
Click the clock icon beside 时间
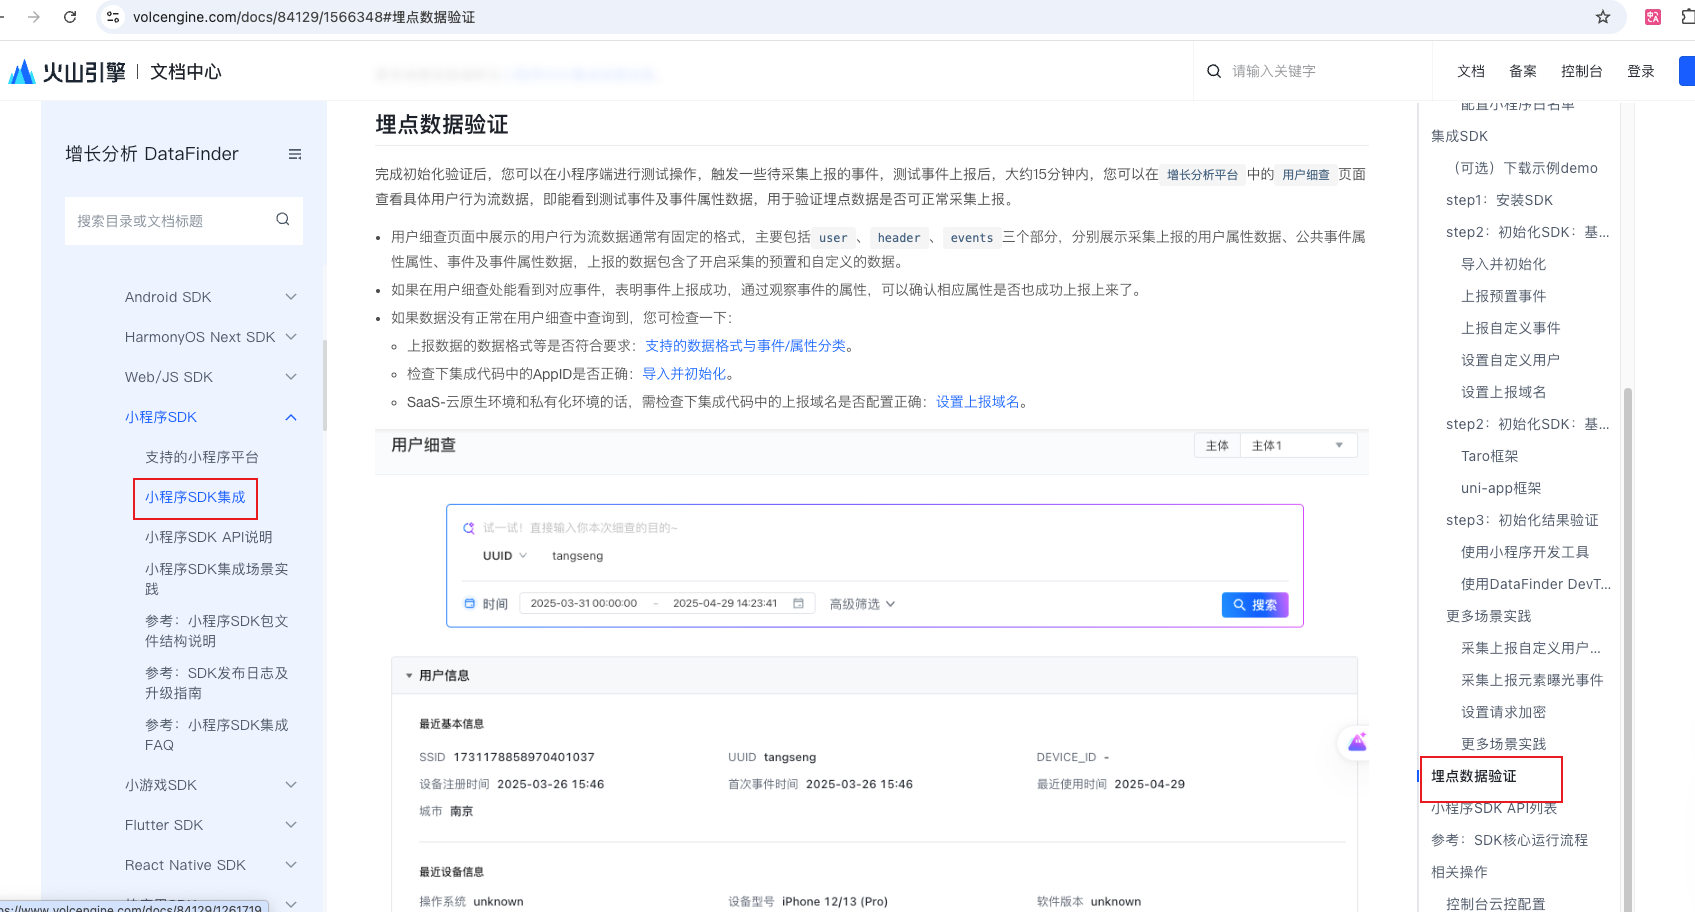coord(470,603)
